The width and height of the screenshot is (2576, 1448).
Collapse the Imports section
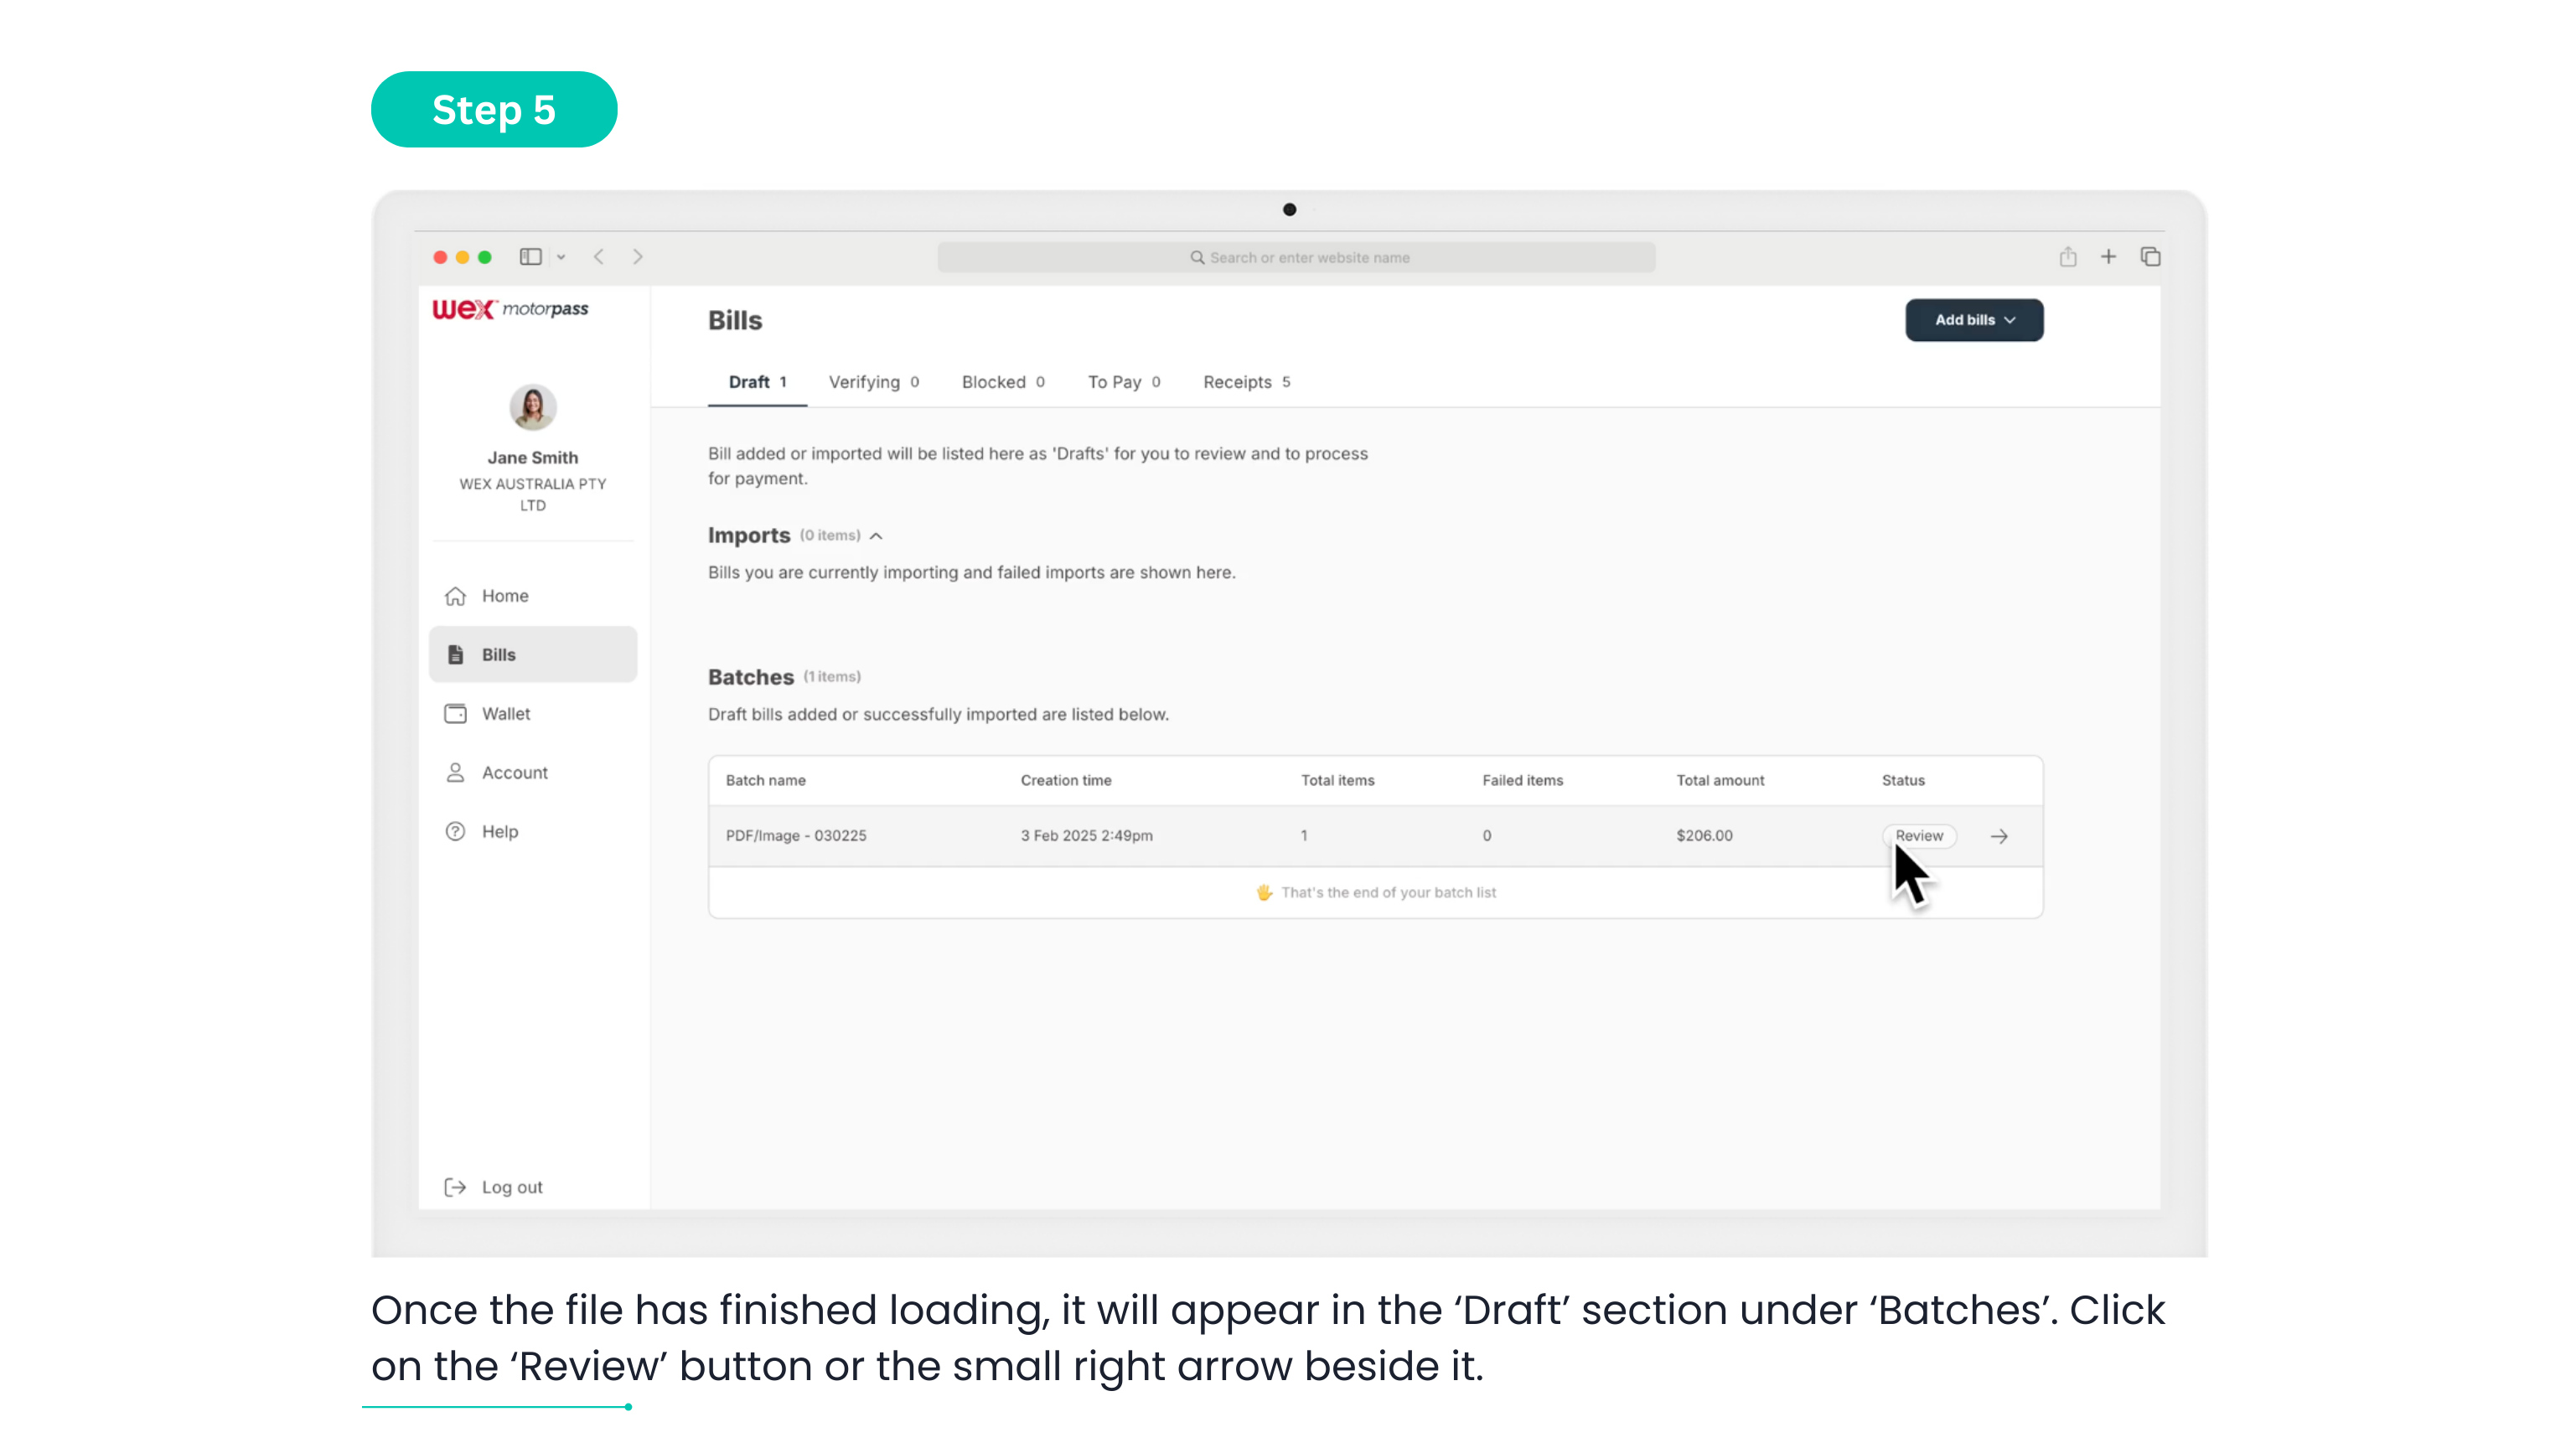pyautogui.click(x=876, y=536)
